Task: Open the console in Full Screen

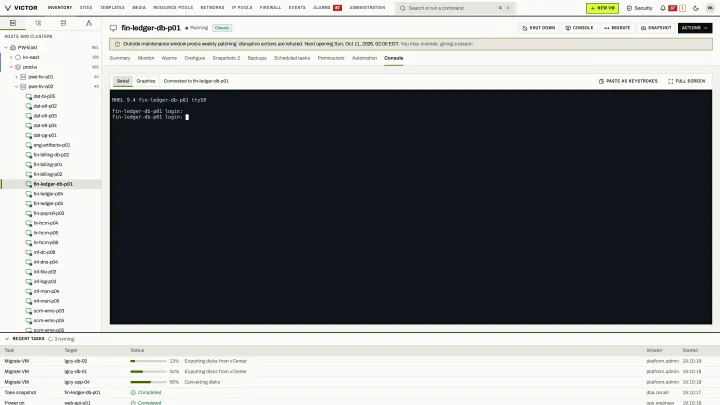Action: (686, 81)
